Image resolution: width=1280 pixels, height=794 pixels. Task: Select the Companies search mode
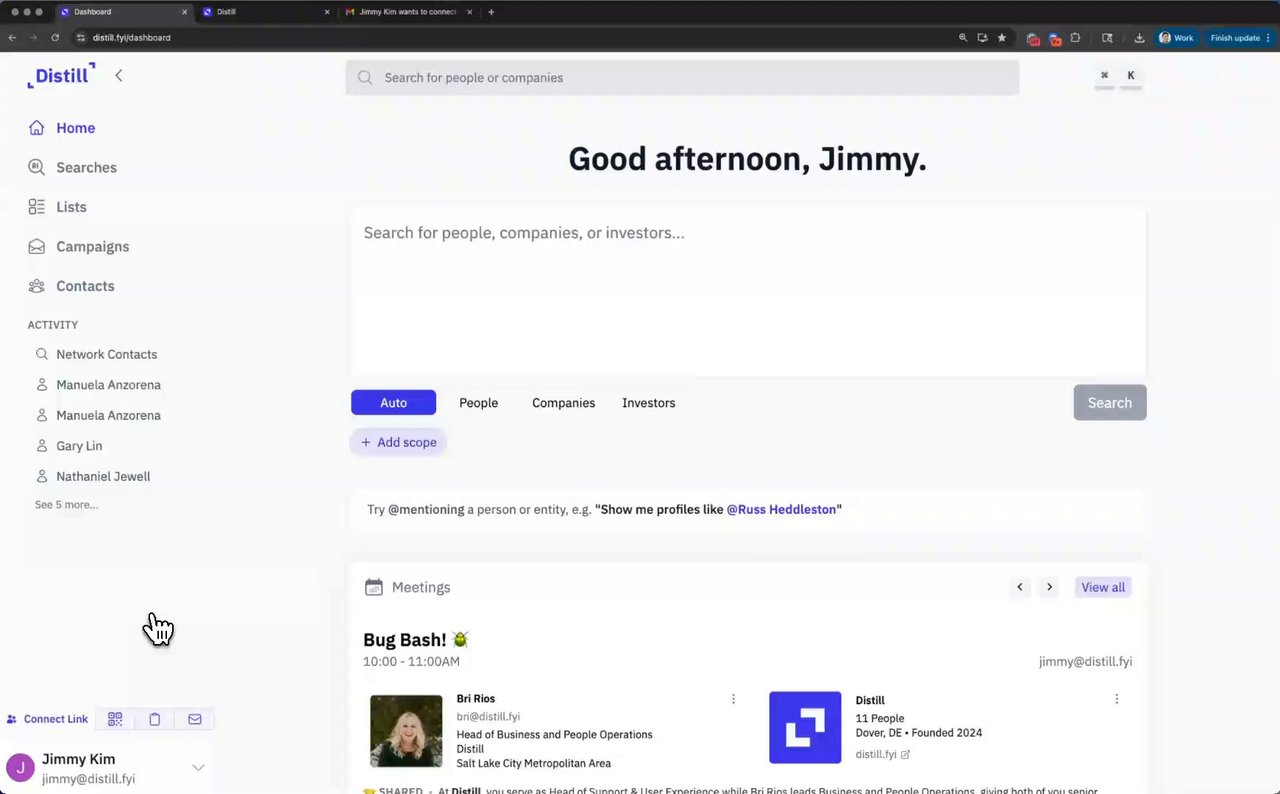pos(563,403)
